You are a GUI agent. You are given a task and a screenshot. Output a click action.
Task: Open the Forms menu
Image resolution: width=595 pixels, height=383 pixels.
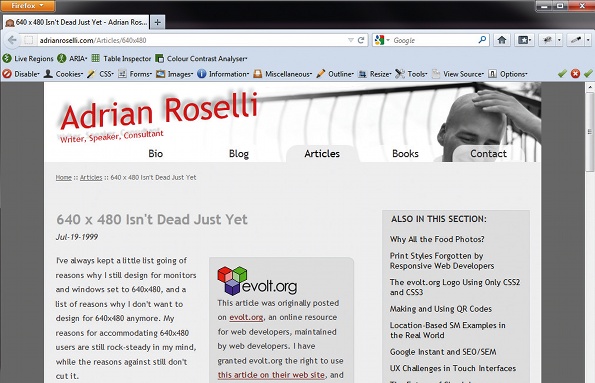click(135, 74)
